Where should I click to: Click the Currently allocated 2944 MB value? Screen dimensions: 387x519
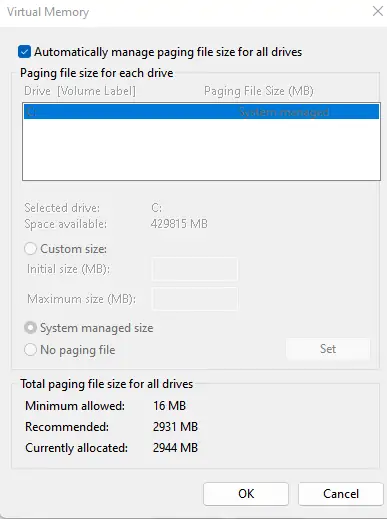[x=175, y=448]
